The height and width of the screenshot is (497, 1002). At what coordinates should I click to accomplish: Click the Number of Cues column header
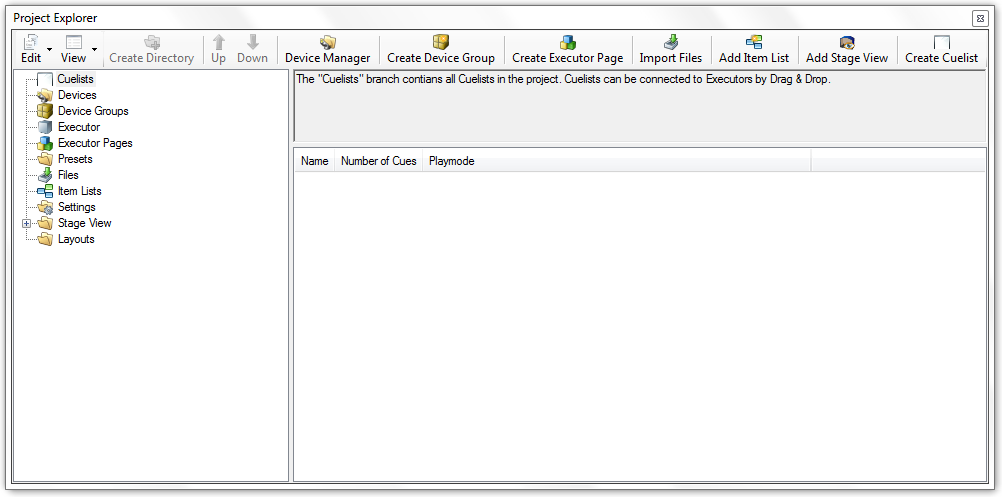(x=378, y=161)
